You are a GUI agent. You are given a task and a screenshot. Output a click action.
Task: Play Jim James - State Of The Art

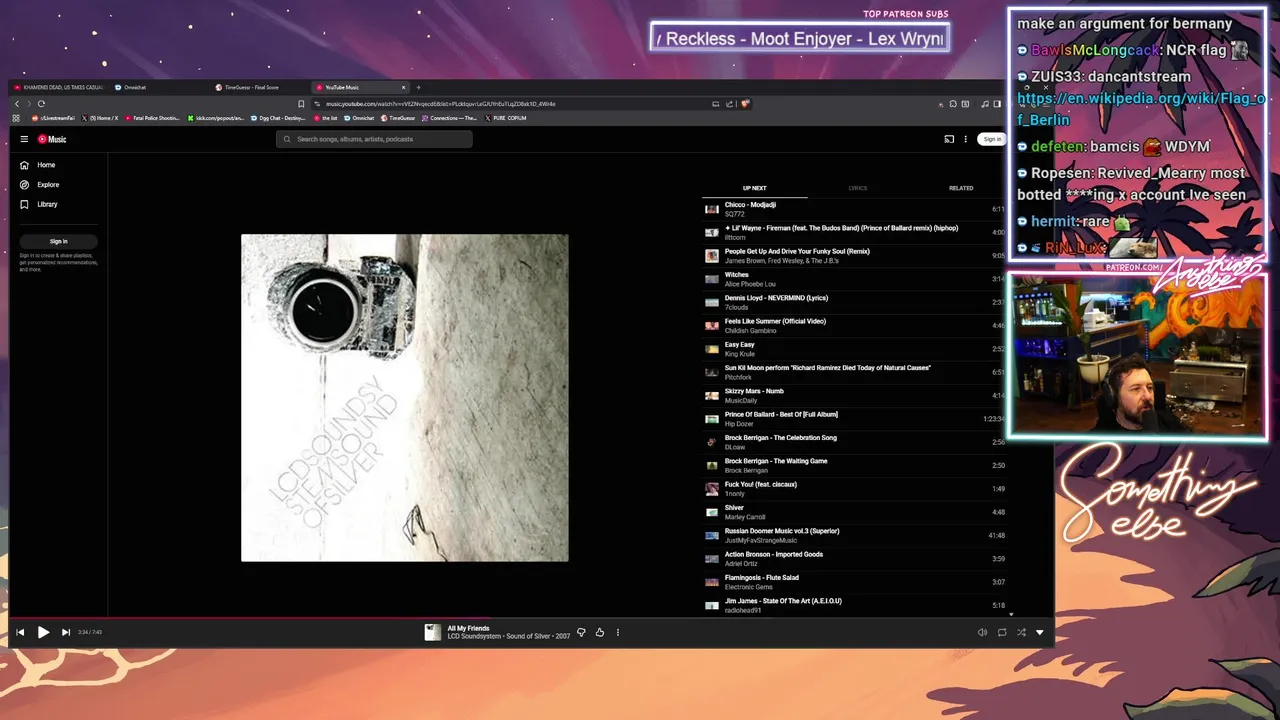[x=855, y=605]
